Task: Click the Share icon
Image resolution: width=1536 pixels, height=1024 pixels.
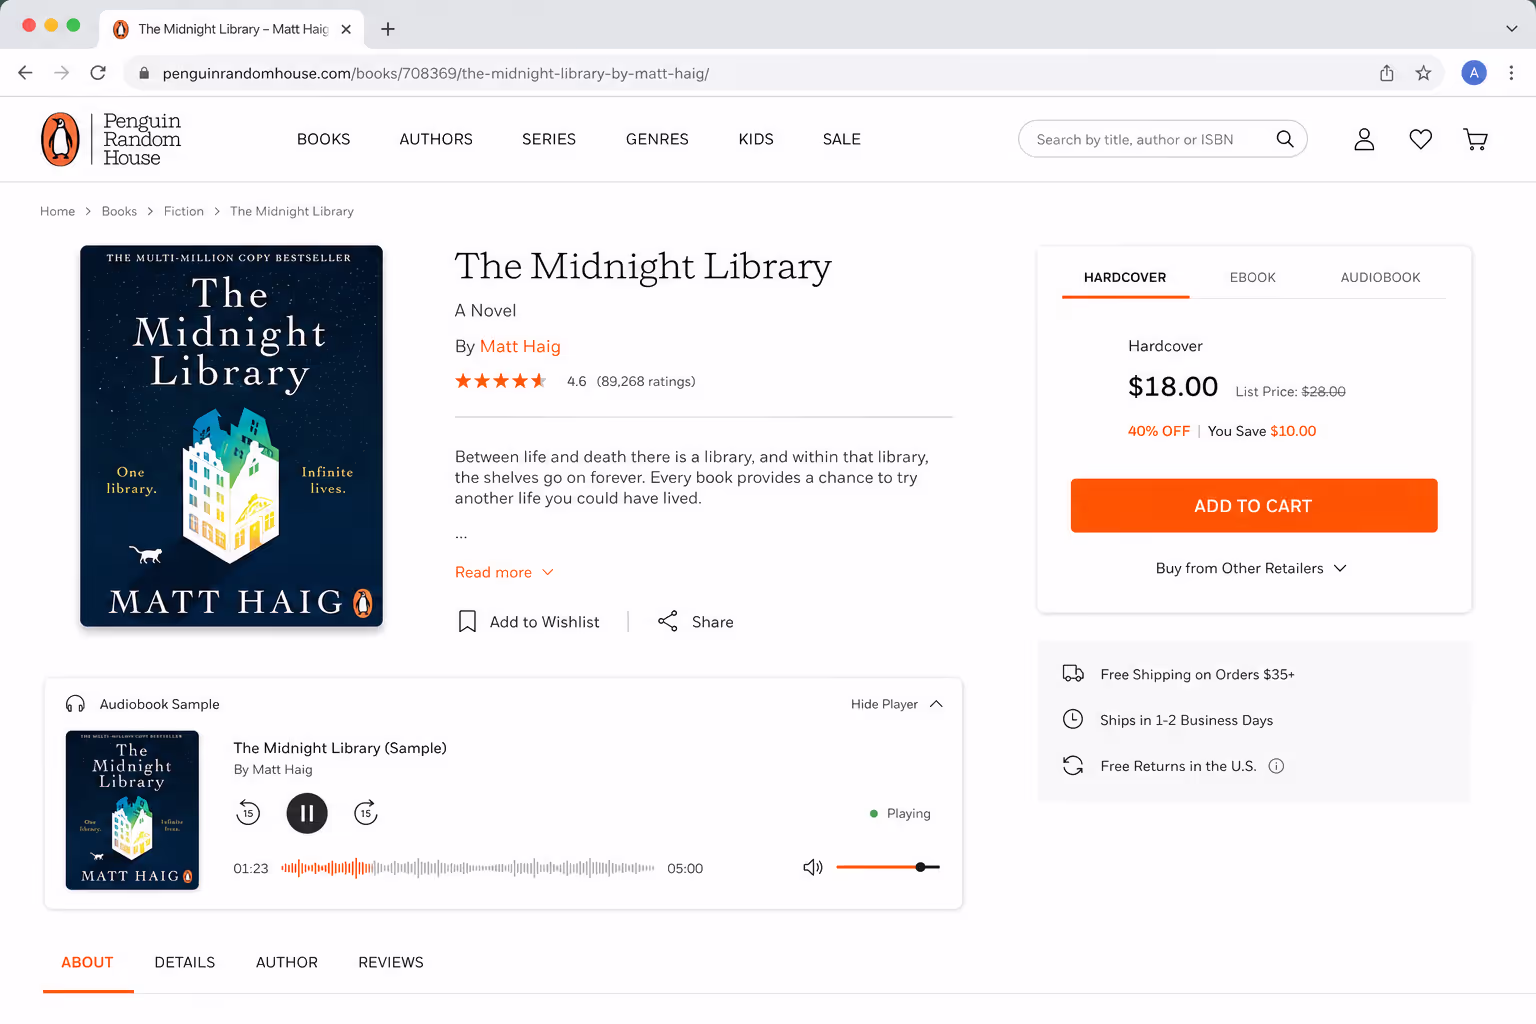Action: pos(668,621)
